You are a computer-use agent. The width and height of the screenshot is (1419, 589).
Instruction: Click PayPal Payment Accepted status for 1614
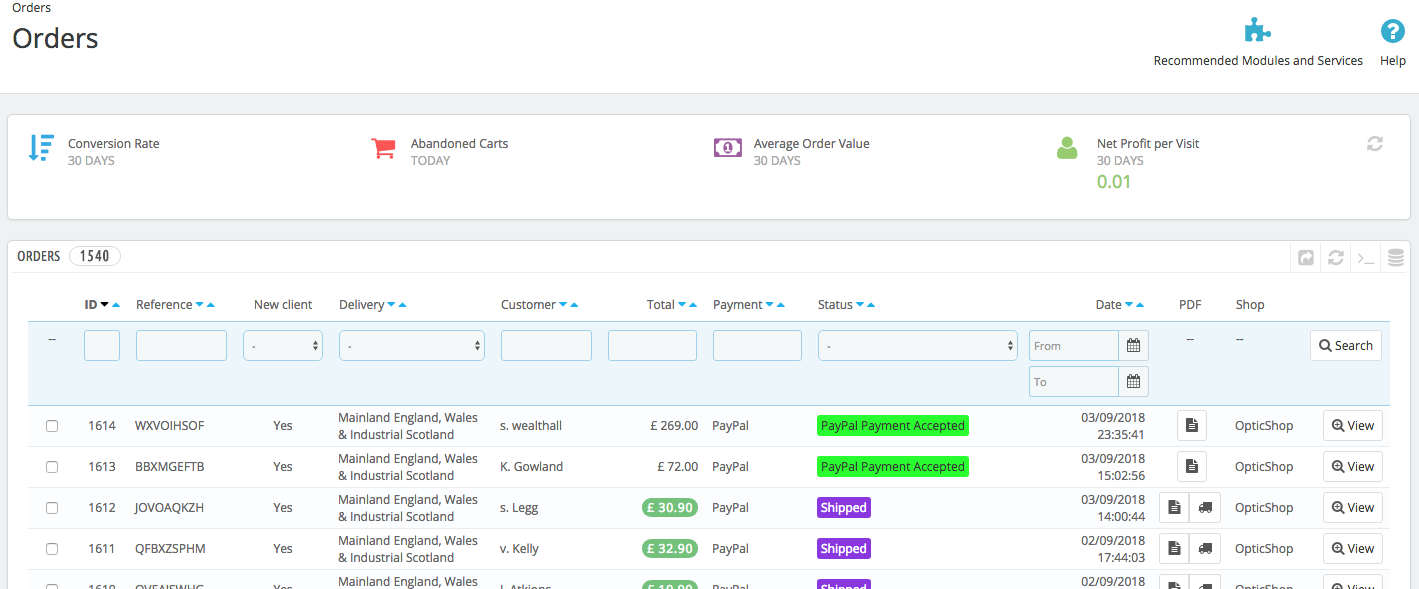coord(893,426)
